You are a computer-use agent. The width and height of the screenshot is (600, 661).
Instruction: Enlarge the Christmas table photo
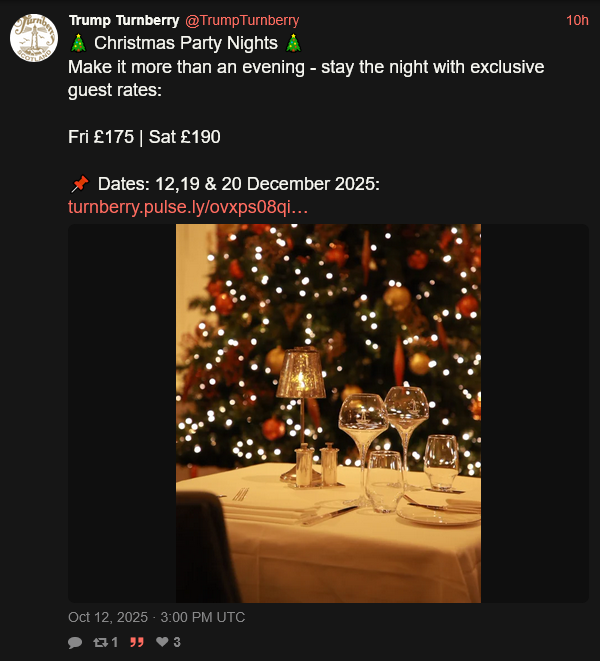pos(328,413)
